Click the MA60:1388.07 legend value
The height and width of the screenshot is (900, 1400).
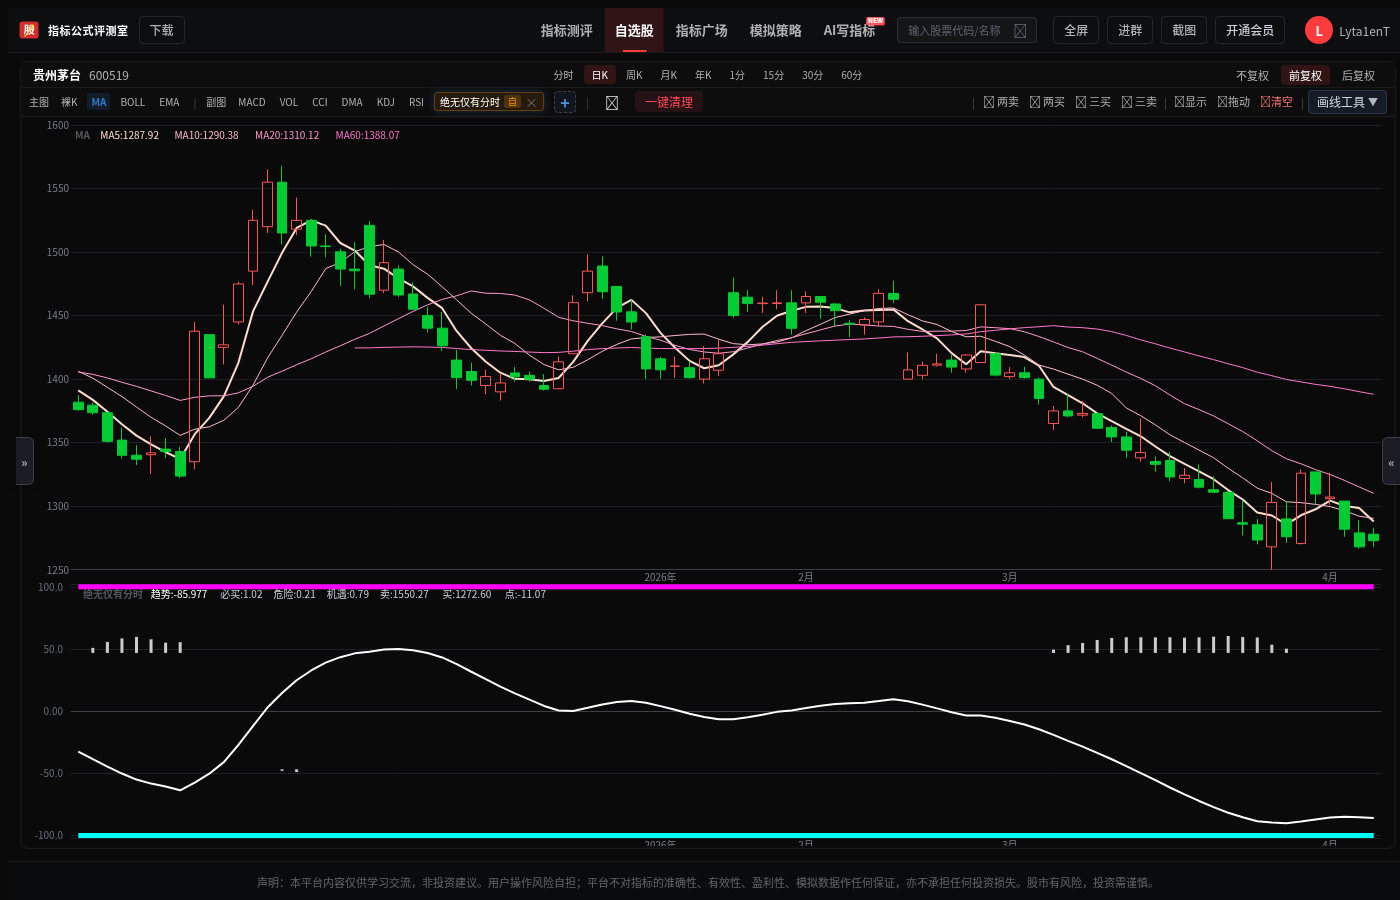(368, 135)
